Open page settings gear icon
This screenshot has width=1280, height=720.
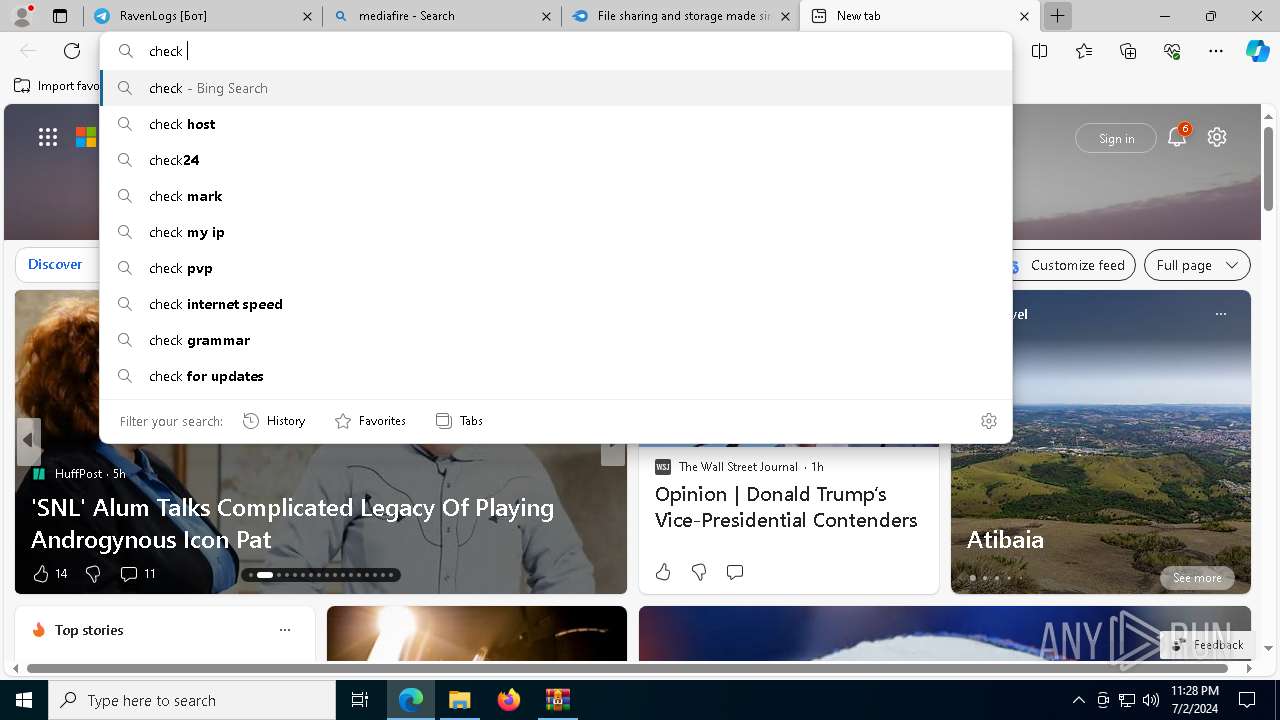[1217, 137]
